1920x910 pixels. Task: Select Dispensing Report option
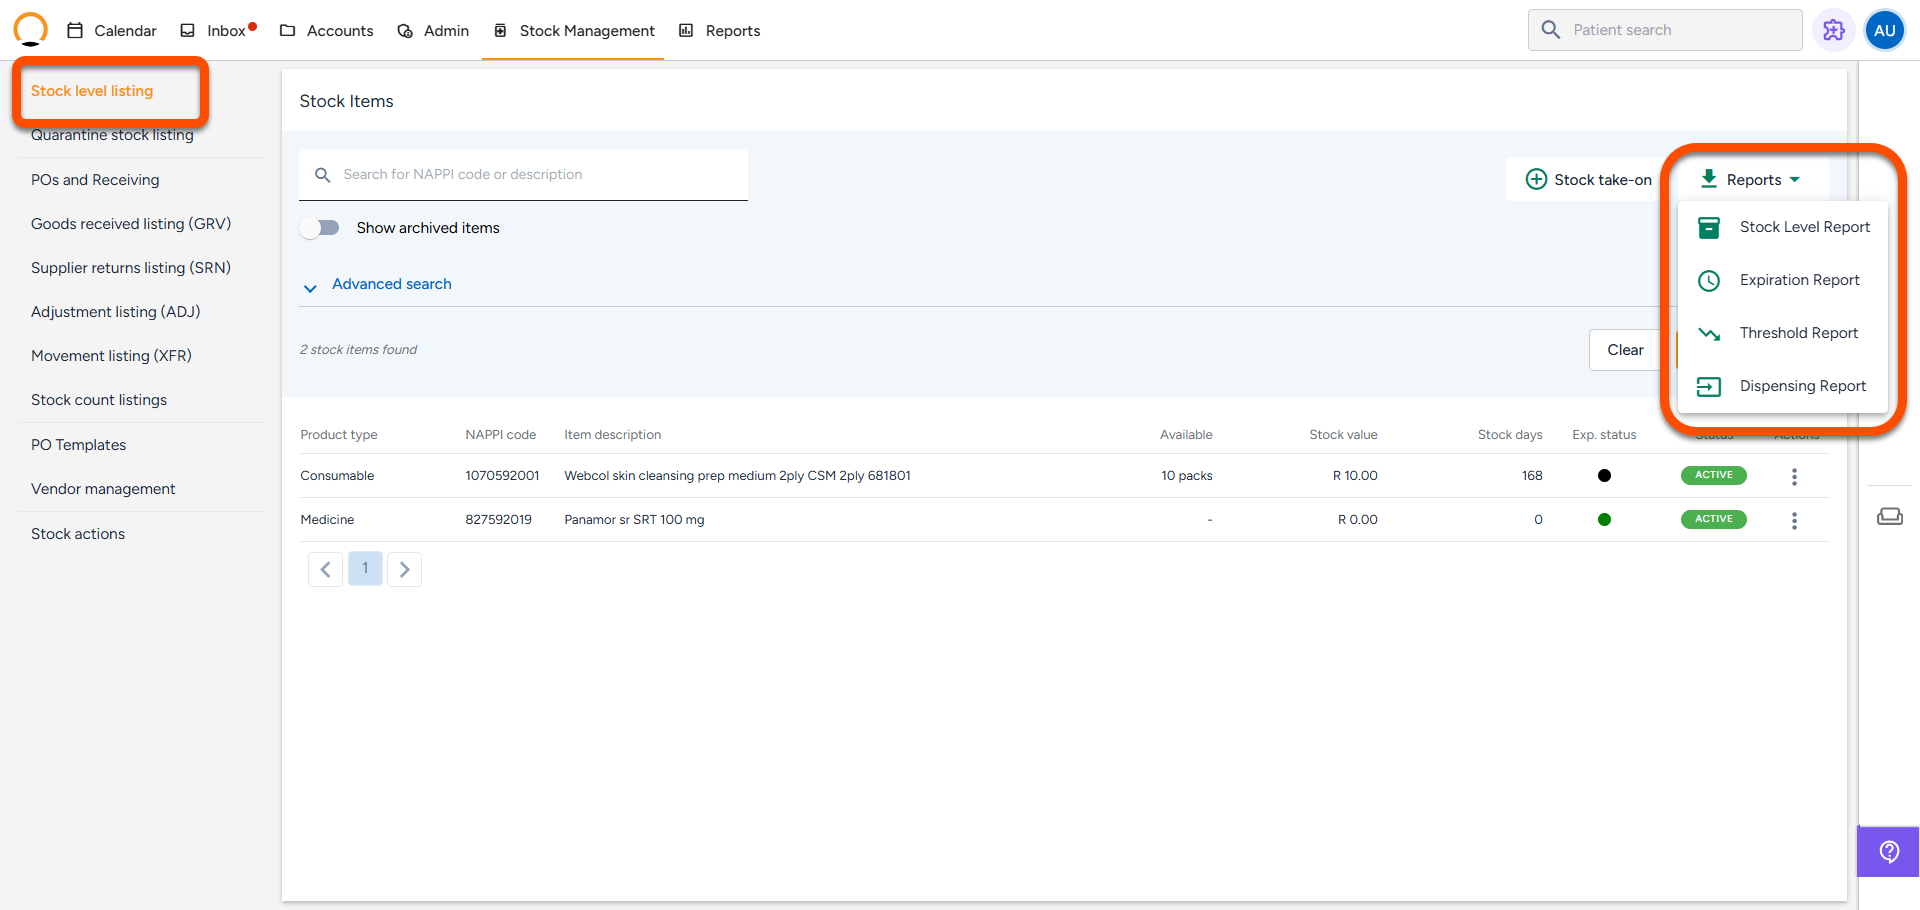pos(1802,386)
